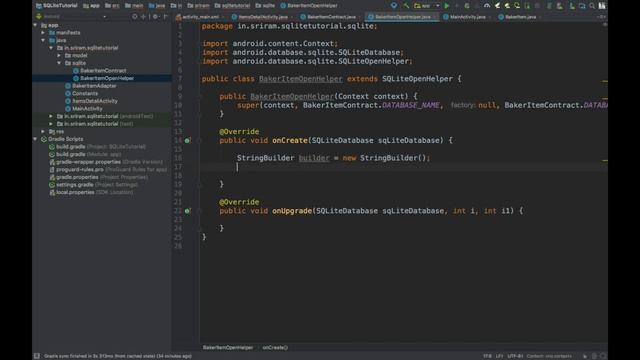Viewport: 640px width, 360px height.
Task: Expand the androidTest package
Action: click(51, 116)
